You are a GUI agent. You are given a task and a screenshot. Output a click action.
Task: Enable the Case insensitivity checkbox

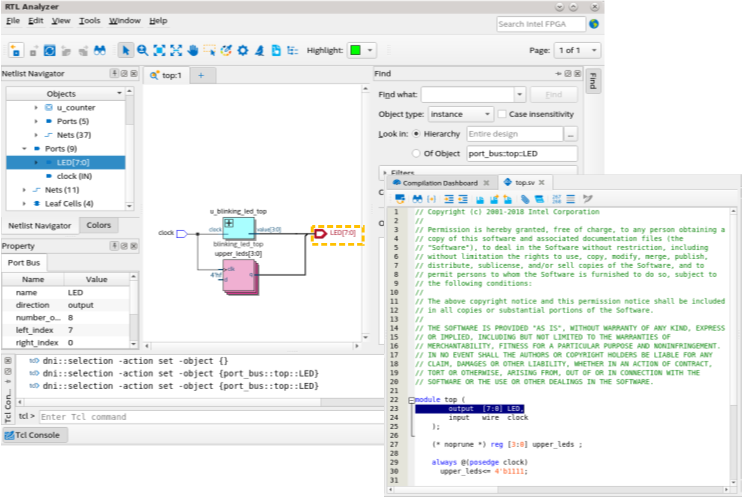503,114
